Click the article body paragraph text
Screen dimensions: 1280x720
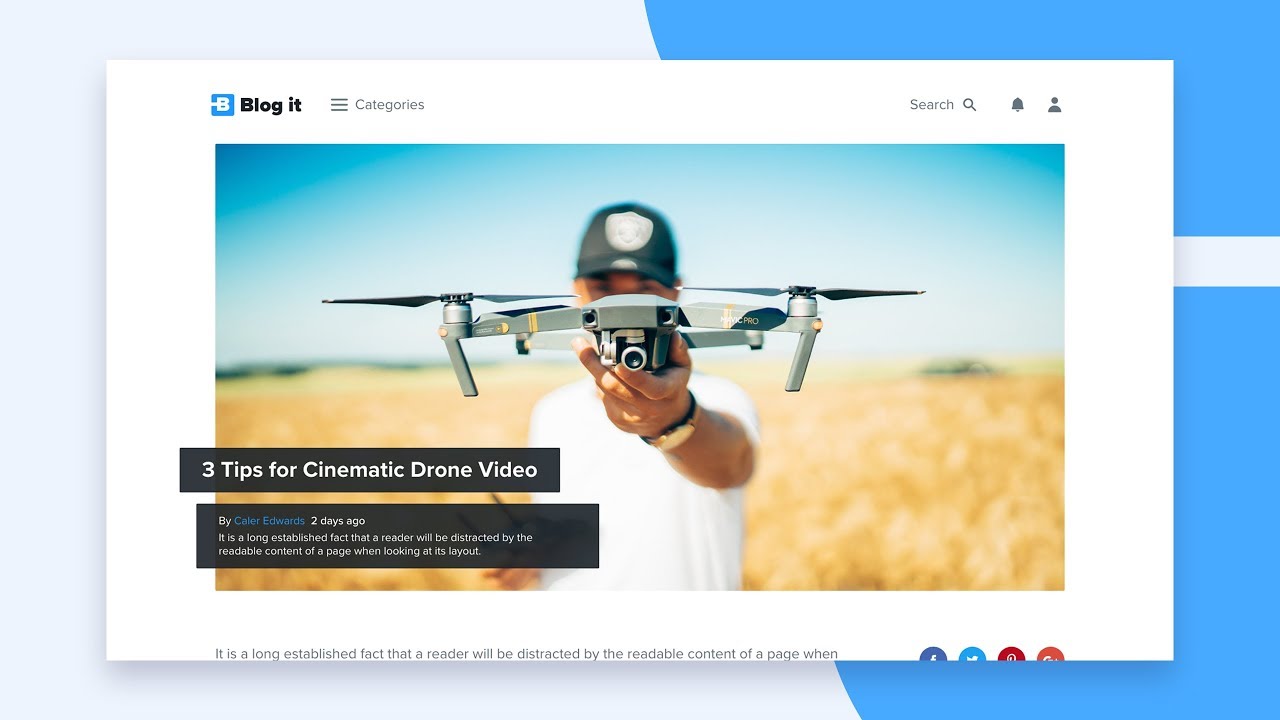pos(526,654)
